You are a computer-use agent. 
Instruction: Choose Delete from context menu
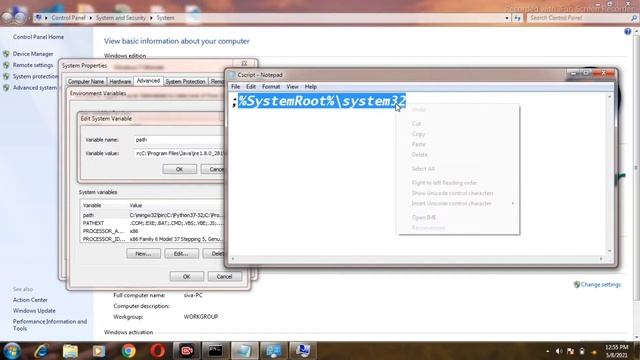458,155
